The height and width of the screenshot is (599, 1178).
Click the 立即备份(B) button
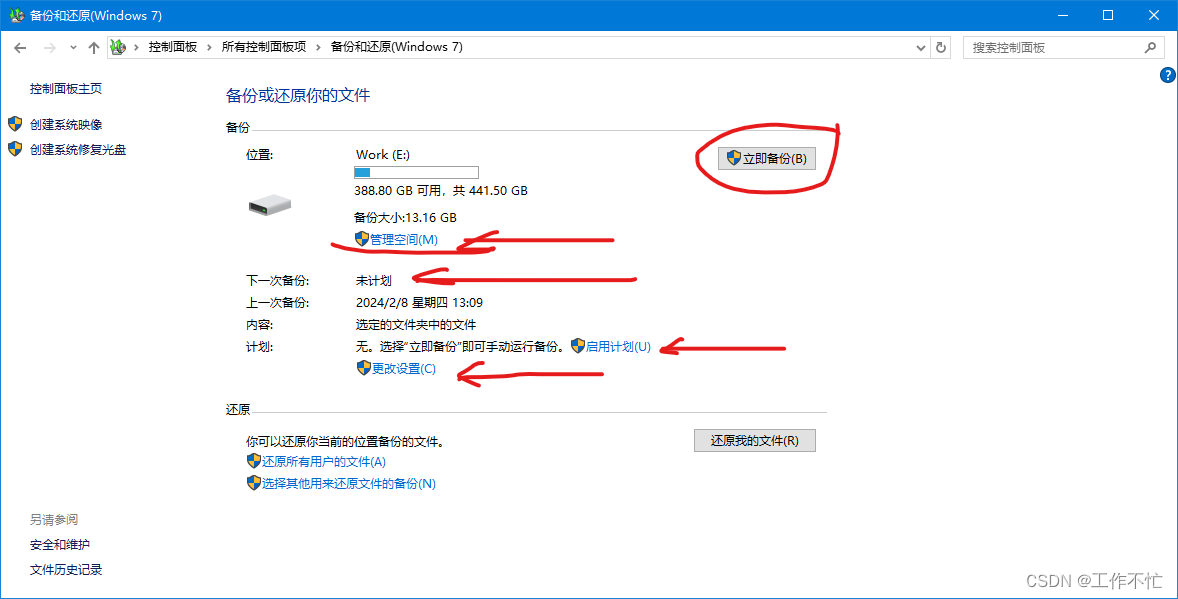coord(766,159)
